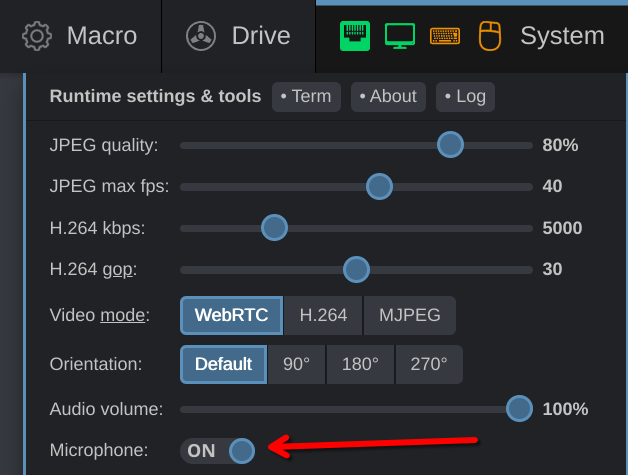Screen dimensions: 628x475
Task: Rotate orientation to 180°
Action: pos(361,364)
